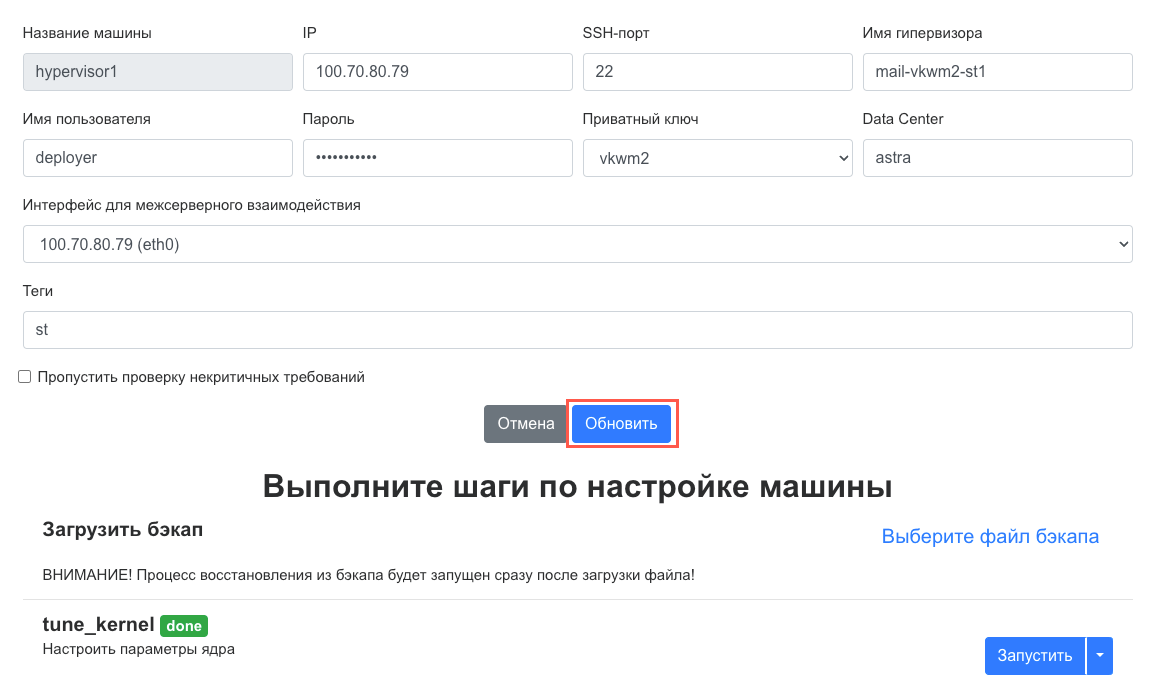Select the Имя пользователя field with deployer
This screenshot has width=1157, height=687.
(157, 158)
